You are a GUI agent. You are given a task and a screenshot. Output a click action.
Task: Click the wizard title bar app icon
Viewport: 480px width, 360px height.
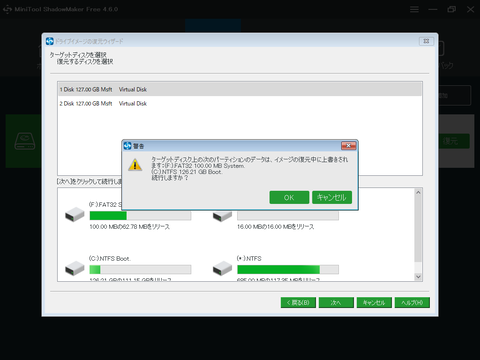tap(50, 41)
